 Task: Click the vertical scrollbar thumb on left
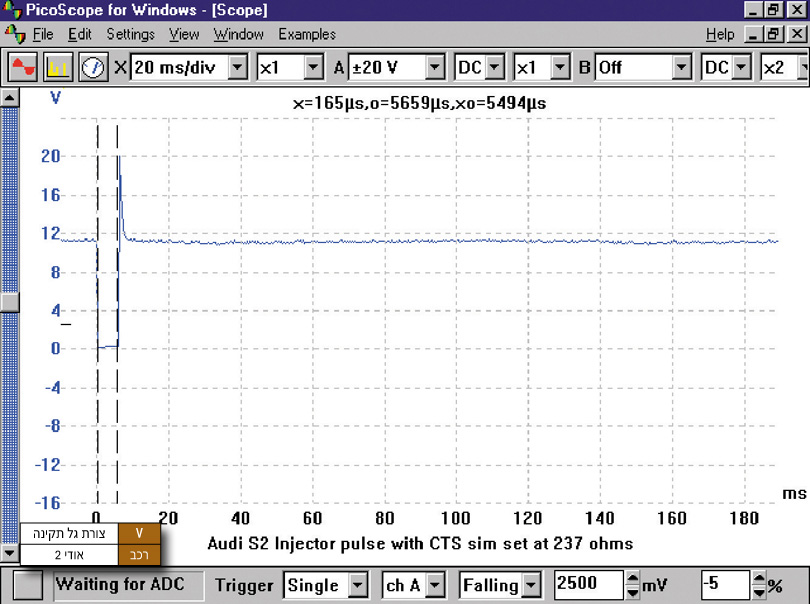[9, 302]
